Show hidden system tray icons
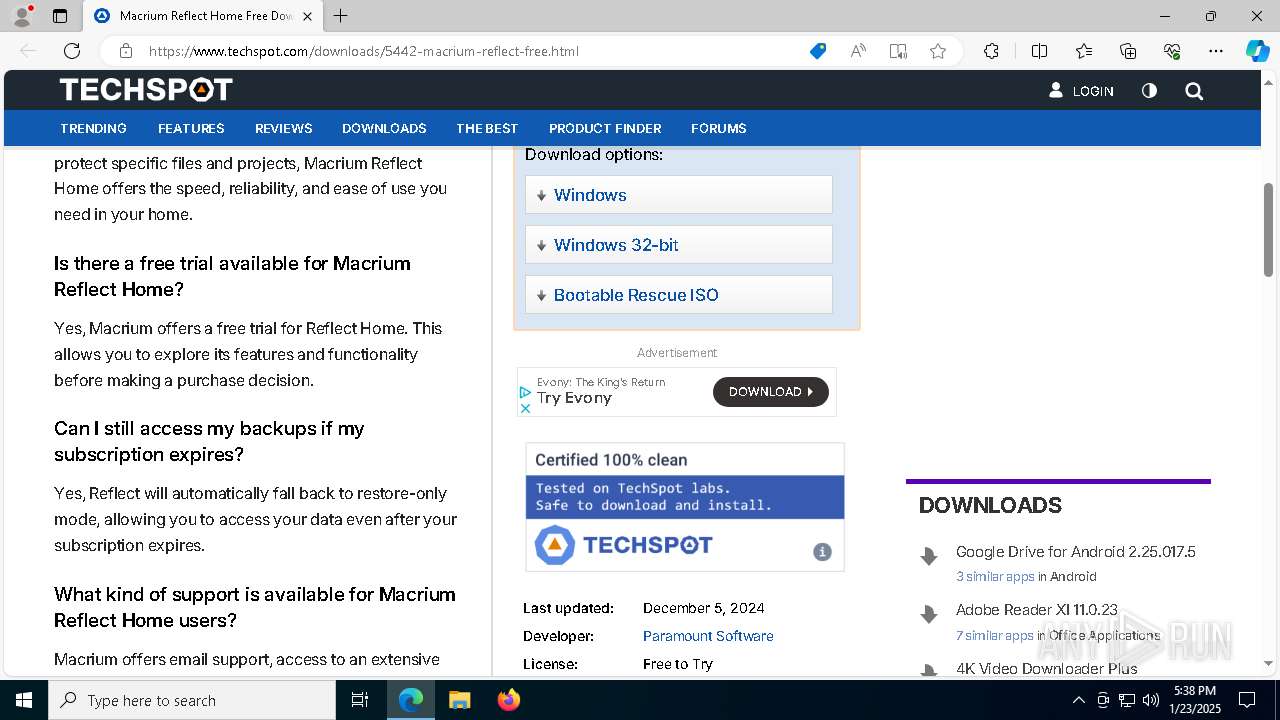This screenshot has height=720, width=1280. pyautogui.click(x=1078, y=700)
